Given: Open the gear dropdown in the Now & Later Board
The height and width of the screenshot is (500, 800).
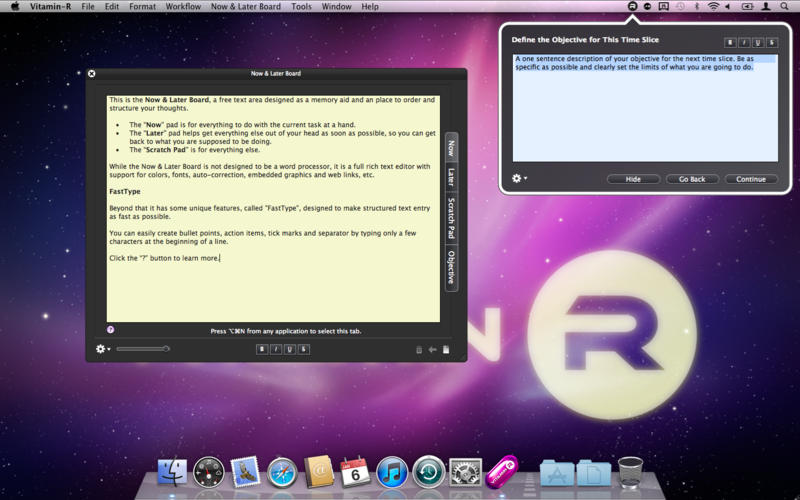Looking at the screenshot, I should coord(102,349).
